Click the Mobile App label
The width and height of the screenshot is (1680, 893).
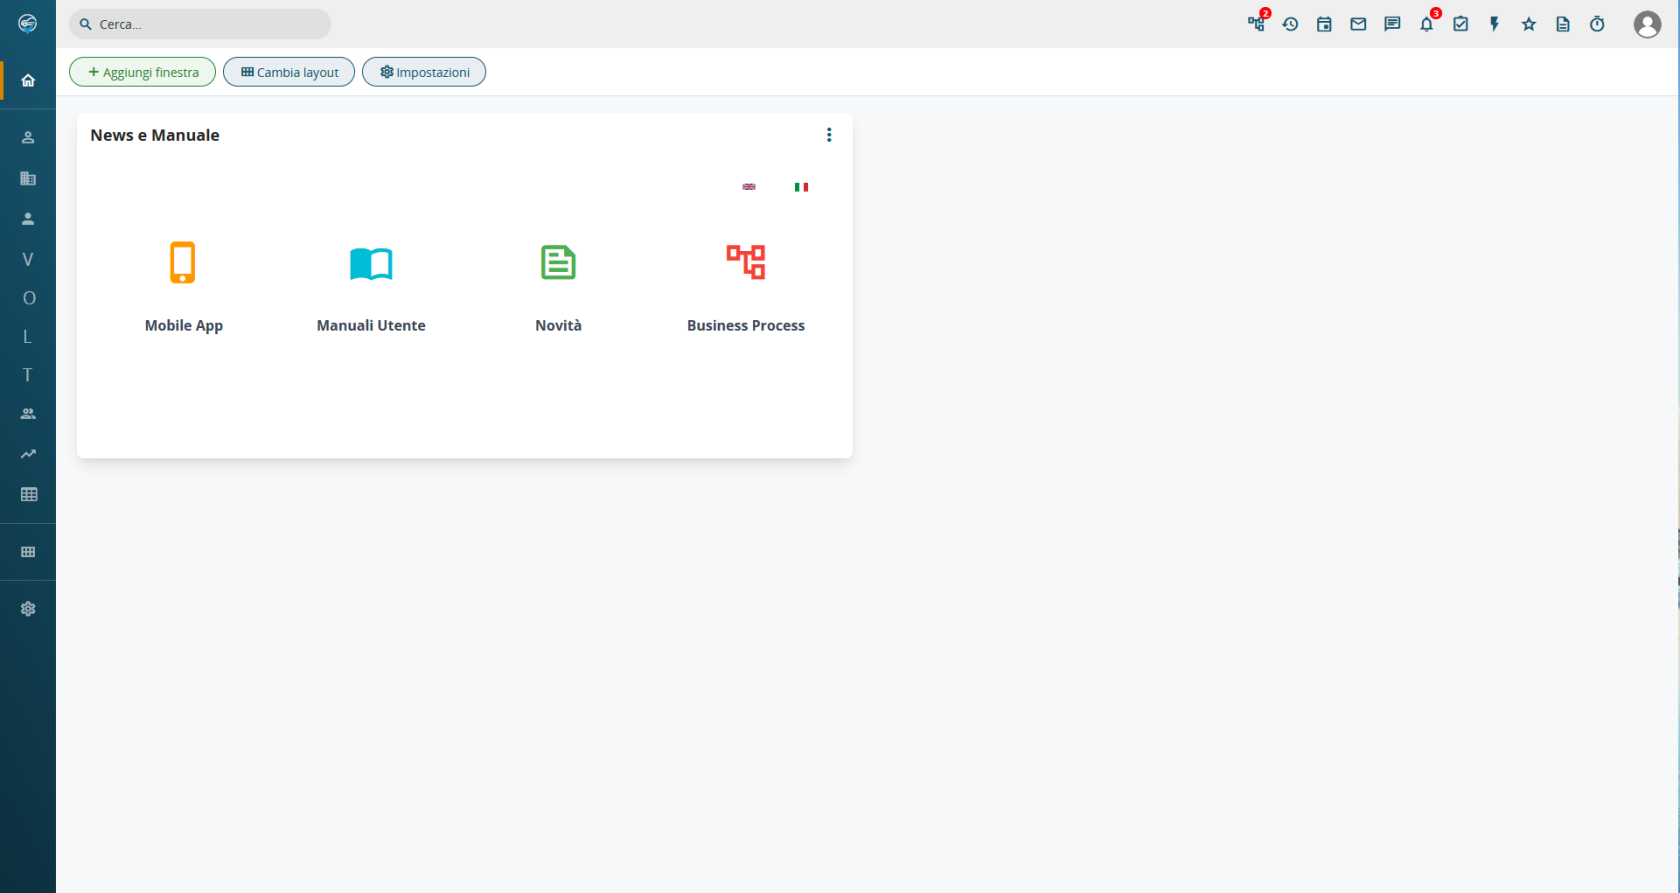point(184,326)
